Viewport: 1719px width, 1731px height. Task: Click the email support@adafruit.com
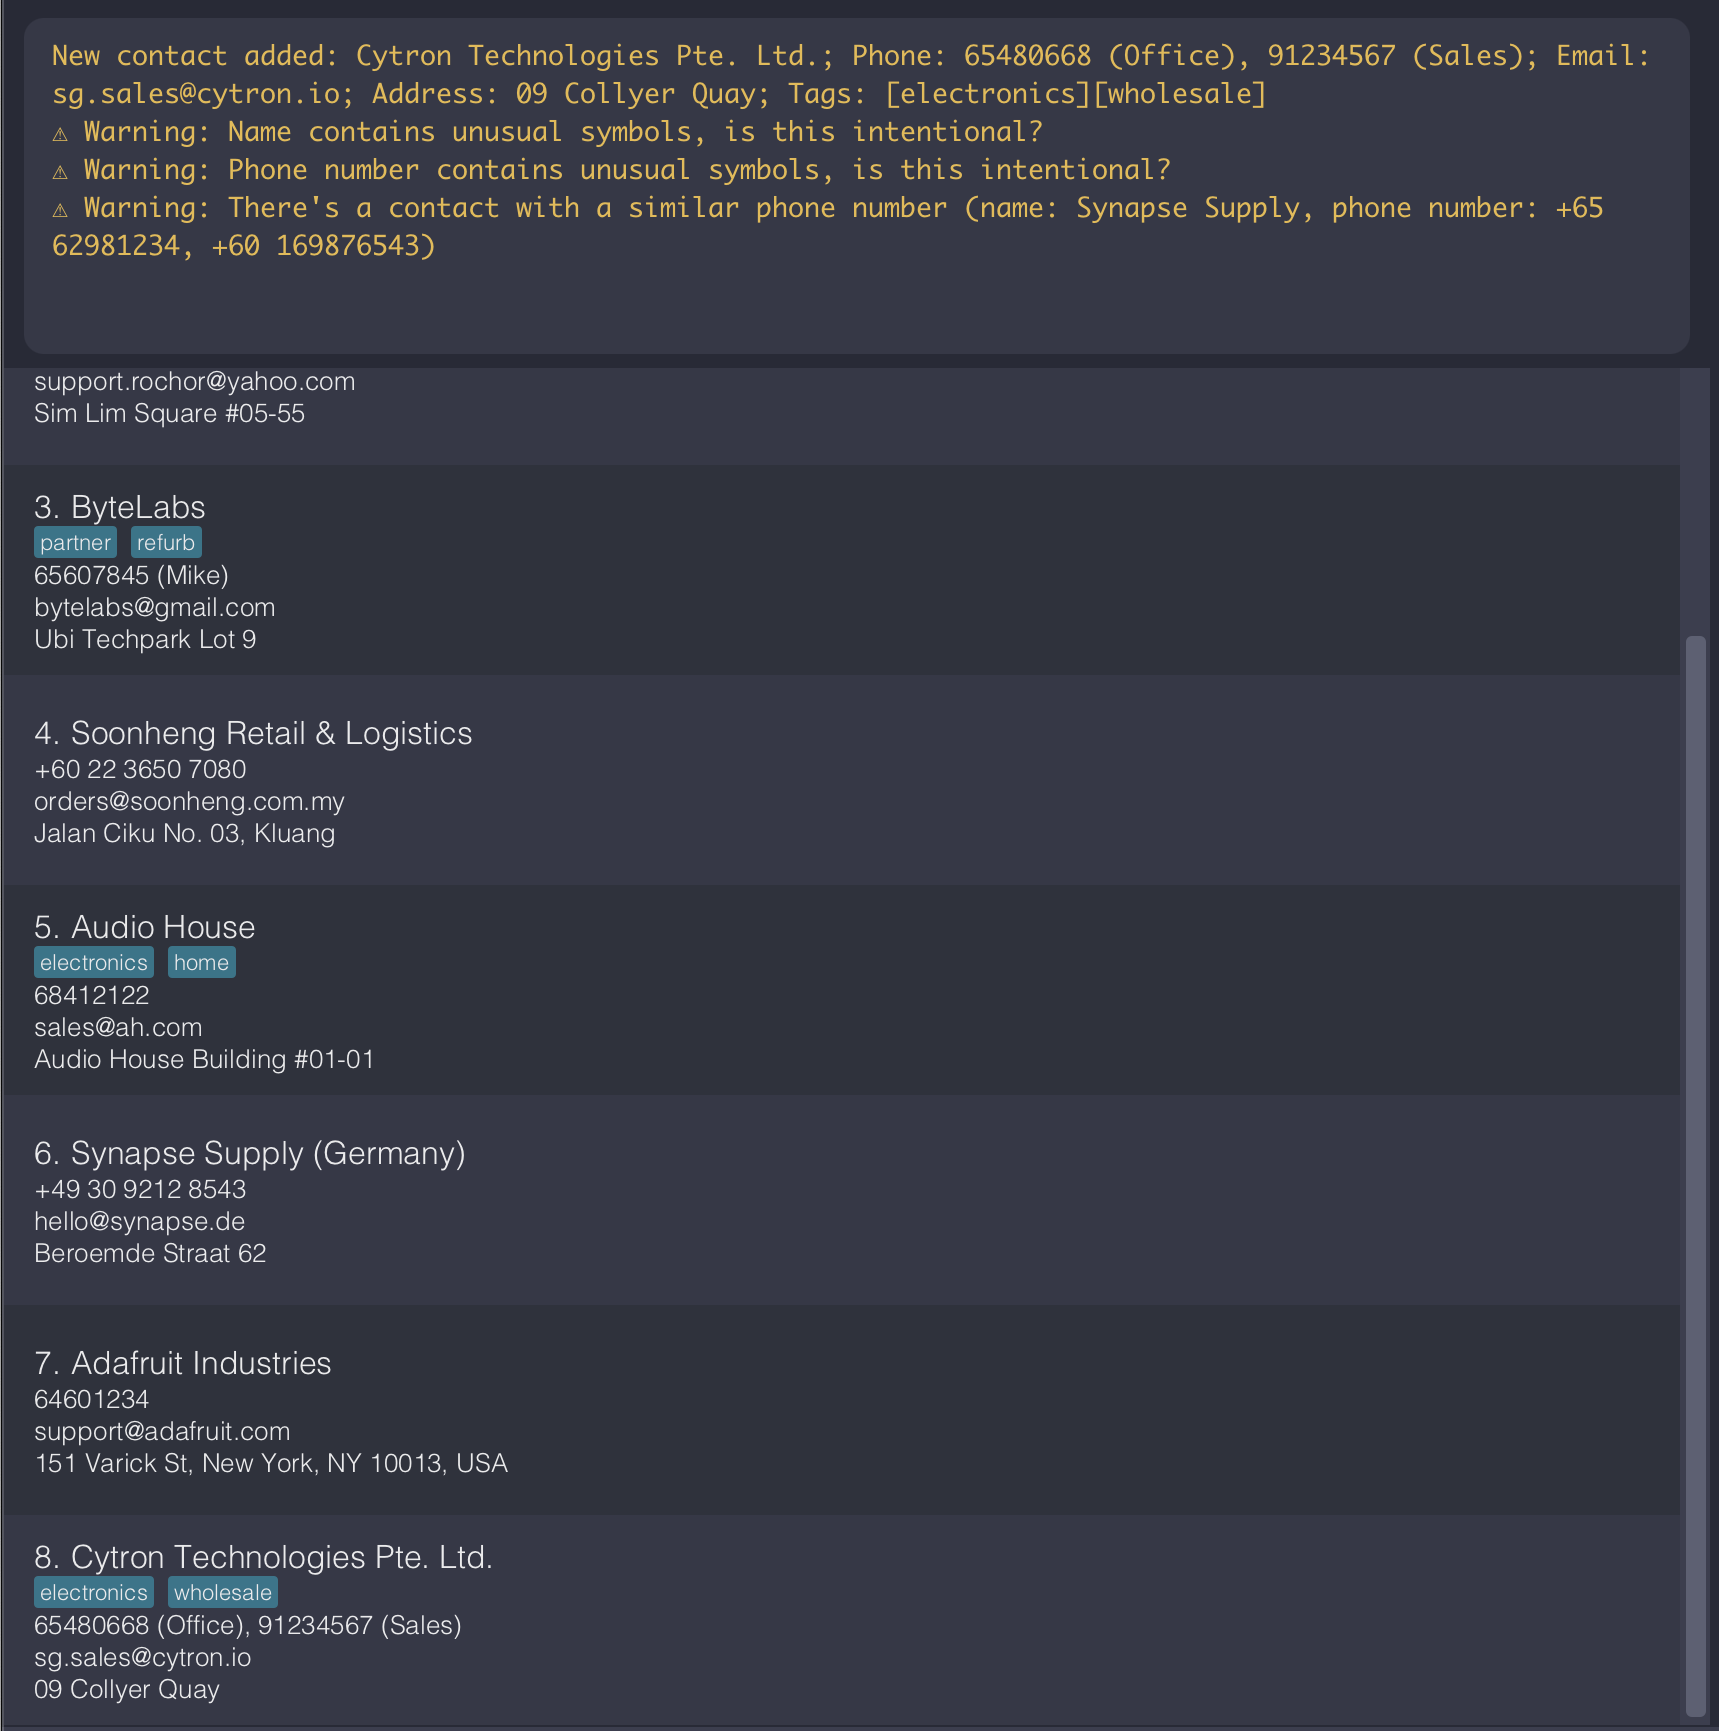[x=162, y=1431]
